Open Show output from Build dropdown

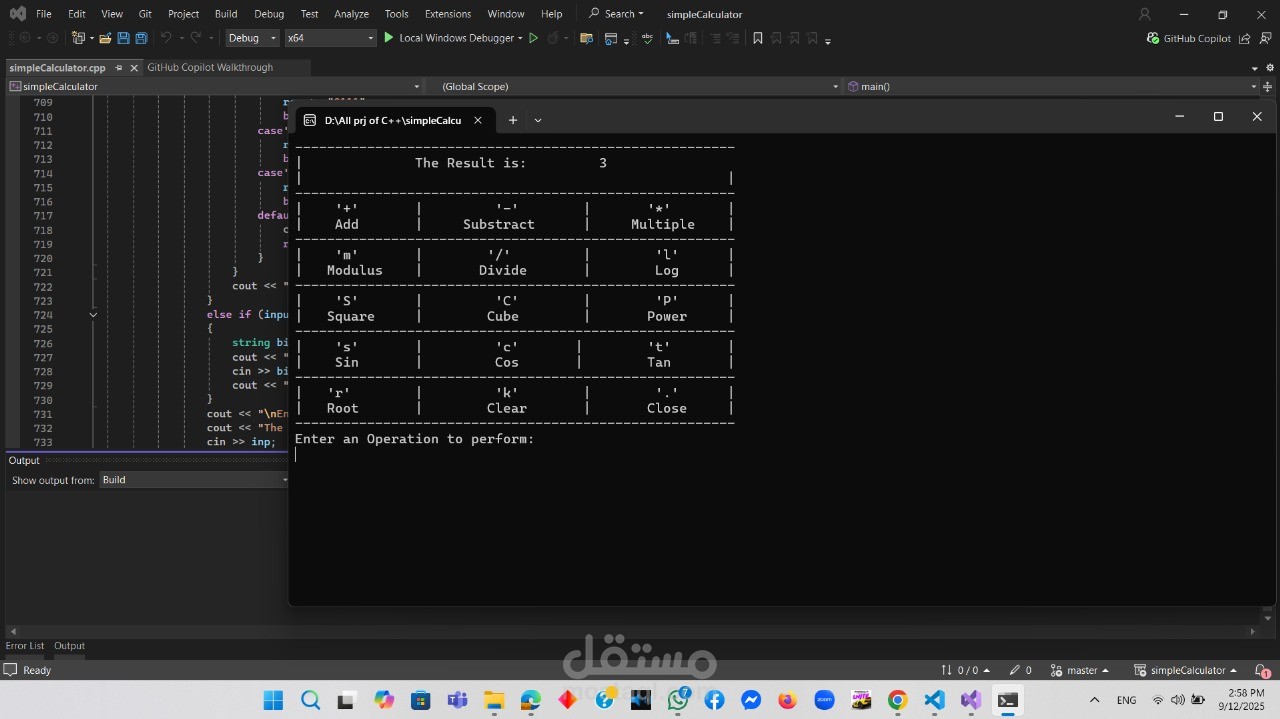(x=194, y=480)
